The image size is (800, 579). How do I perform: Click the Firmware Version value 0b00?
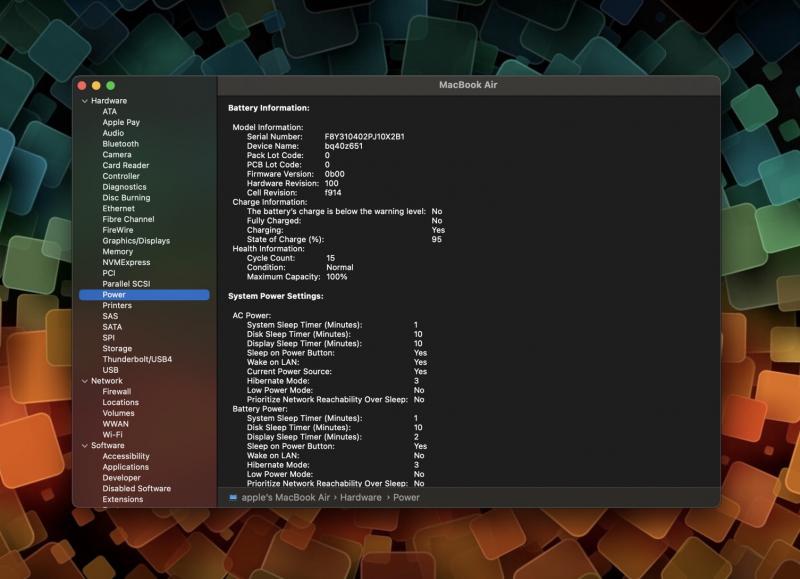click(334, 174)
